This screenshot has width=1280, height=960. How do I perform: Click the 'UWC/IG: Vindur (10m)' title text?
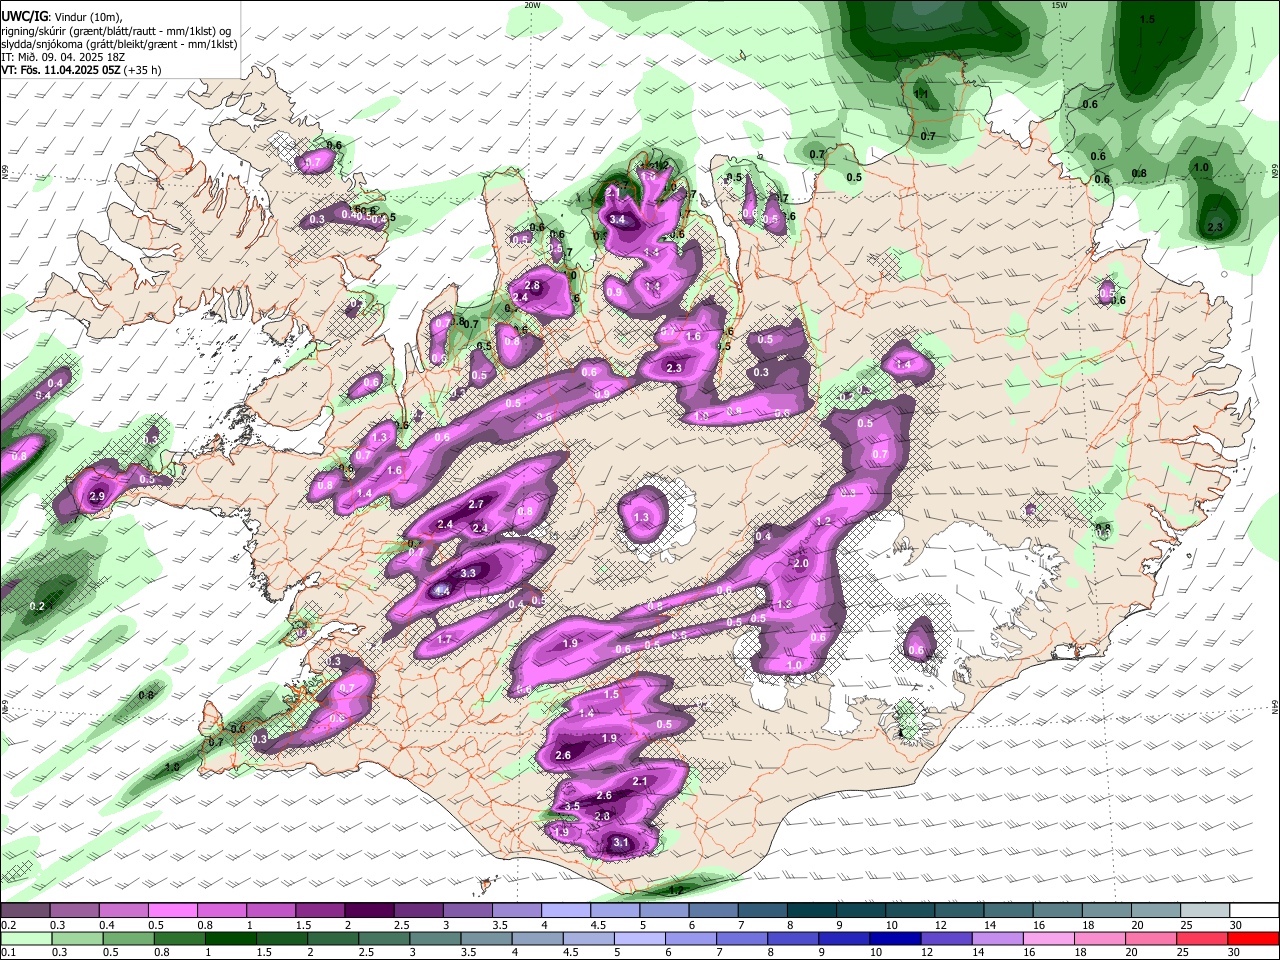(x=62, y=16)
